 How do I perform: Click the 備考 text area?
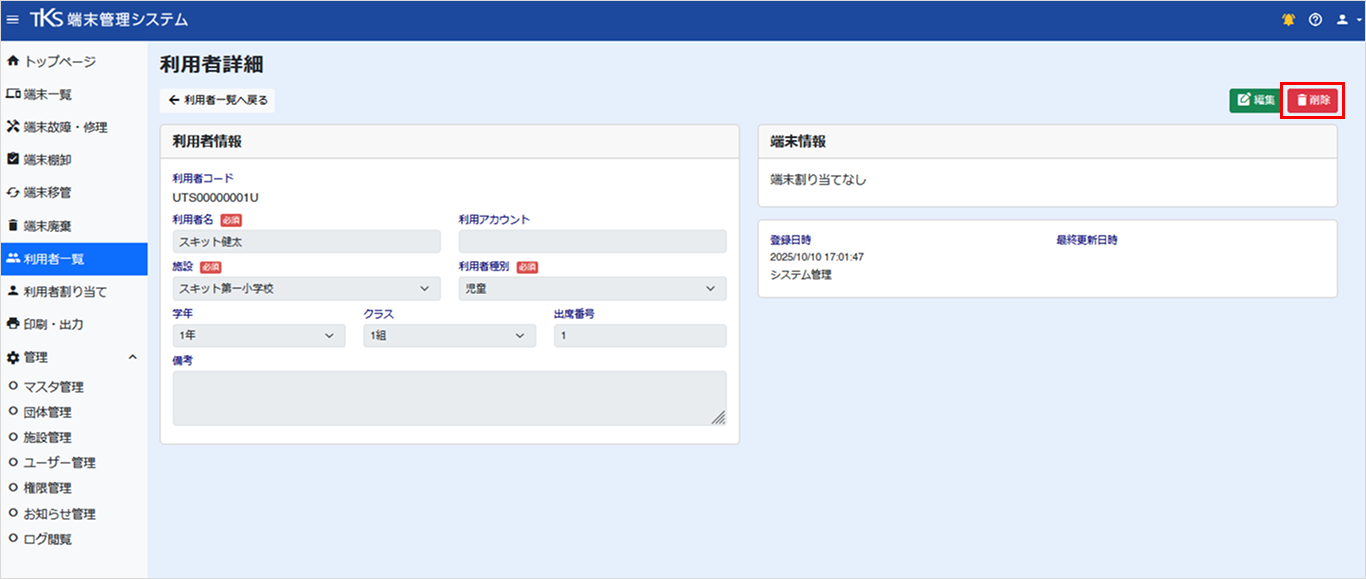pyautogui.click(x=450, y=399)
